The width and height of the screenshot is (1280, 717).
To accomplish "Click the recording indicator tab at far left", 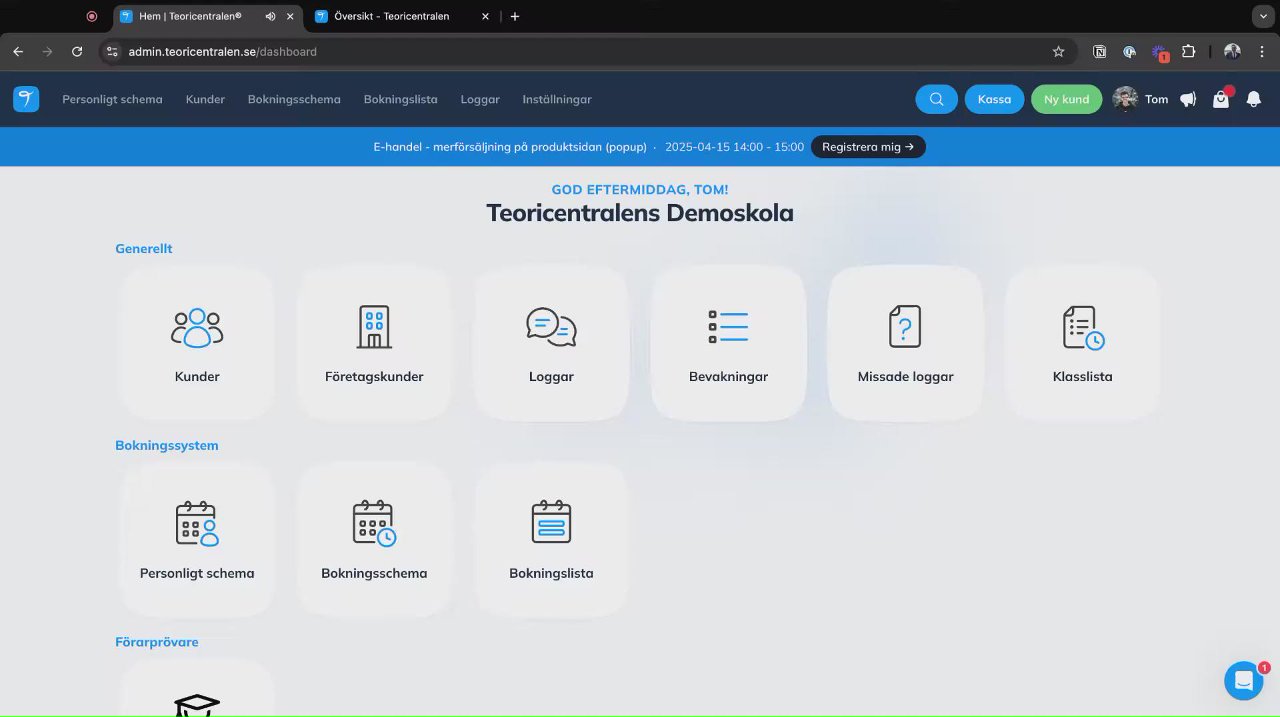I will tap(92, 16).
